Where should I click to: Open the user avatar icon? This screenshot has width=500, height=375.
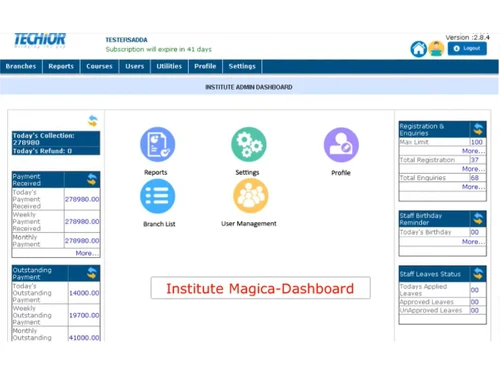[436, 49]
